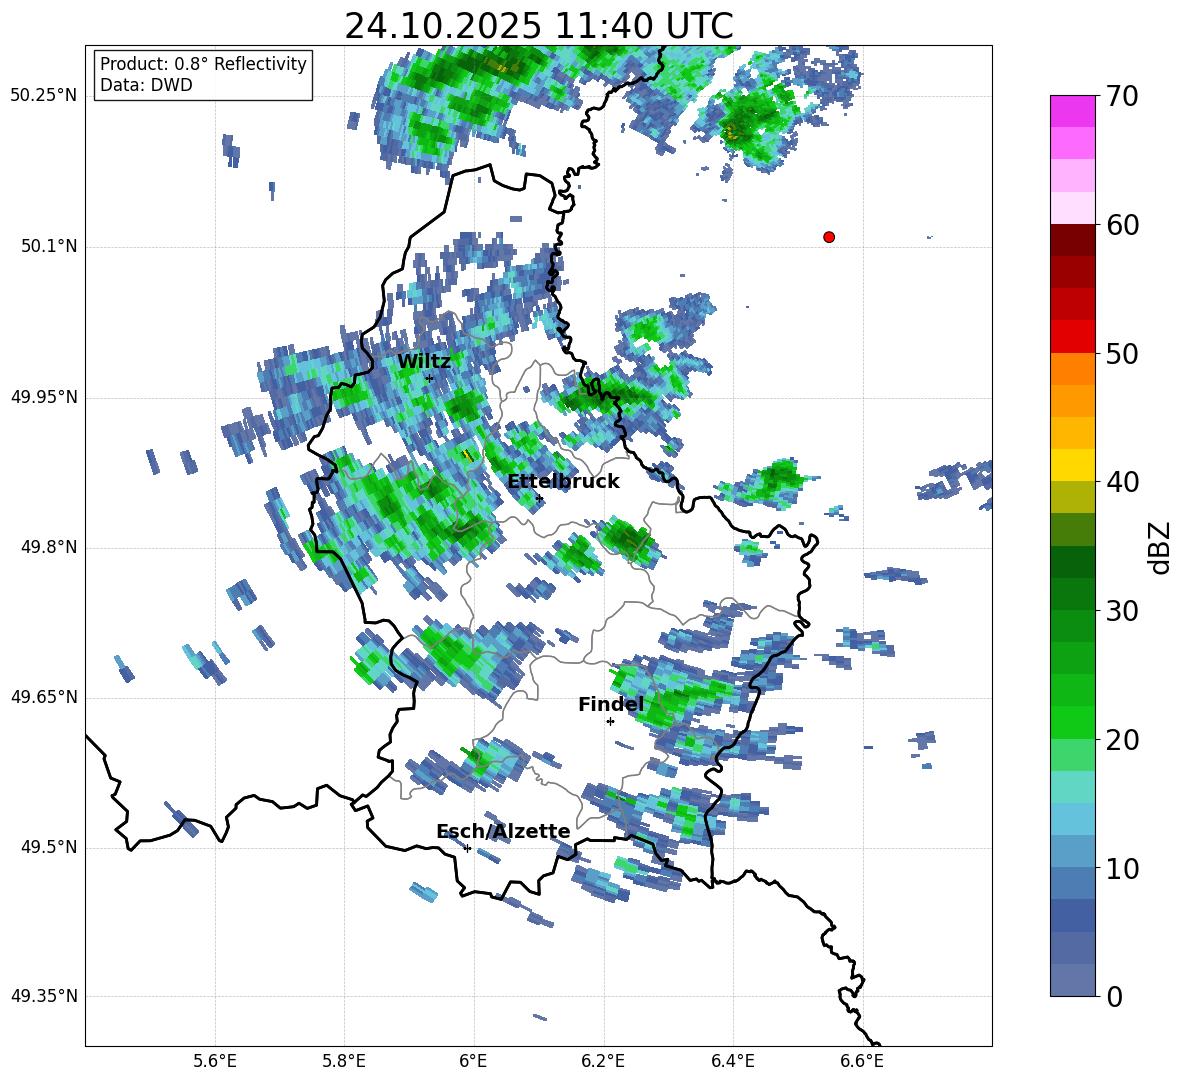Click the 20 tick on colorbar
This screenshot has height=1081, width=1184.
pos(1122,740)
